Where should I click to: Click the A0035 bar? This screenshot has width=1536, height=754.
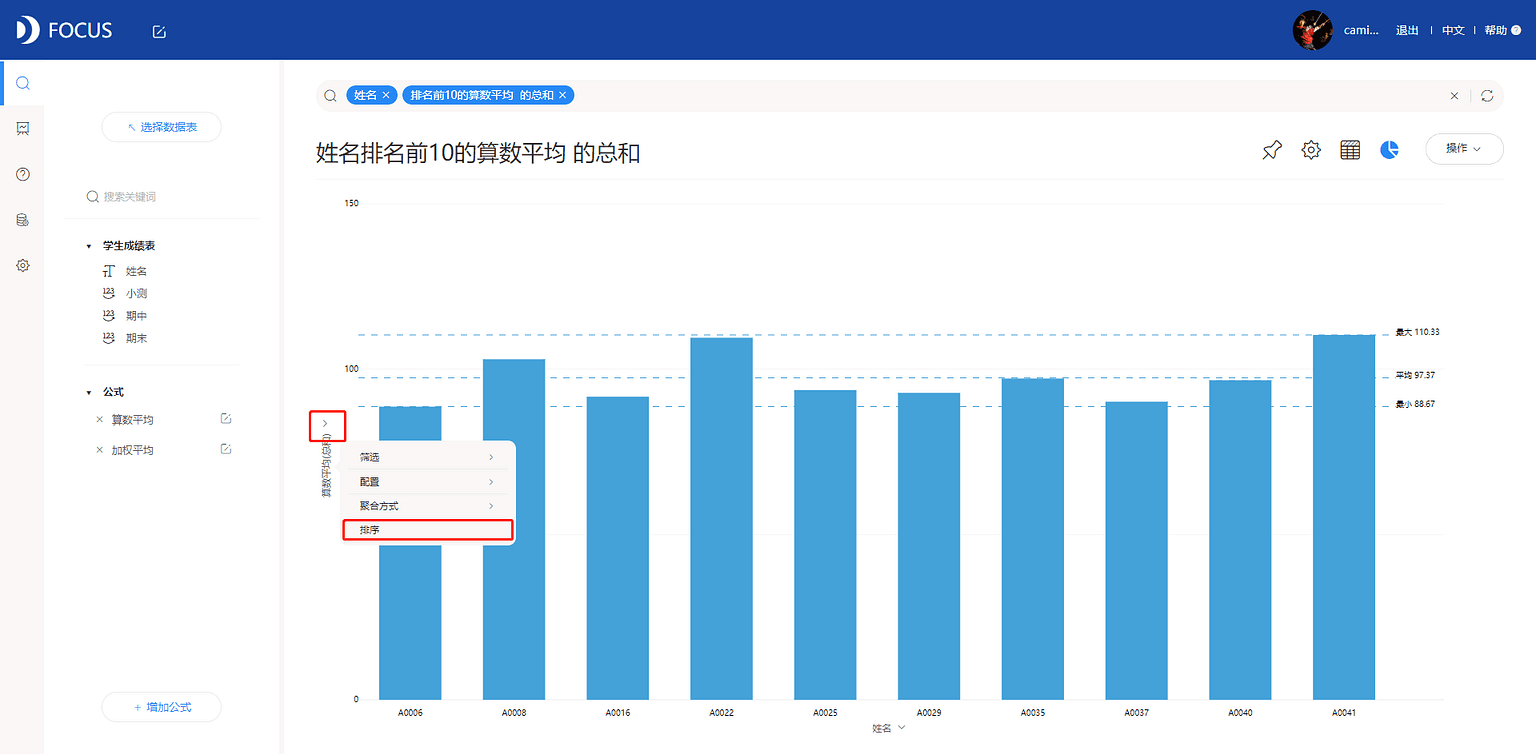tap(1033, 539)
